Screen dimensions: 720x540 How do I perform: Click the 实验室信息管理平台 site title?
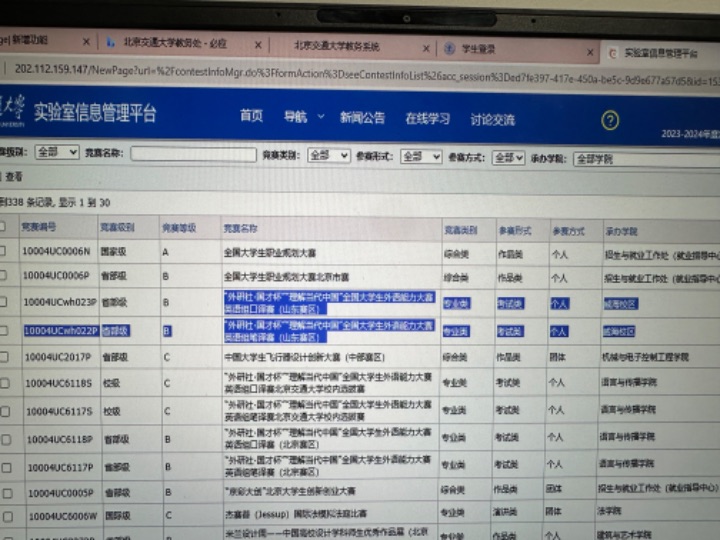[95, 112]
